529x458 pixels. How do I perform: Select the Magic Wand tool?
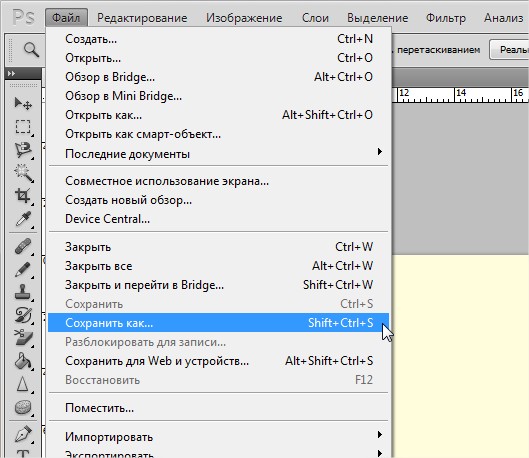[23, 173]
